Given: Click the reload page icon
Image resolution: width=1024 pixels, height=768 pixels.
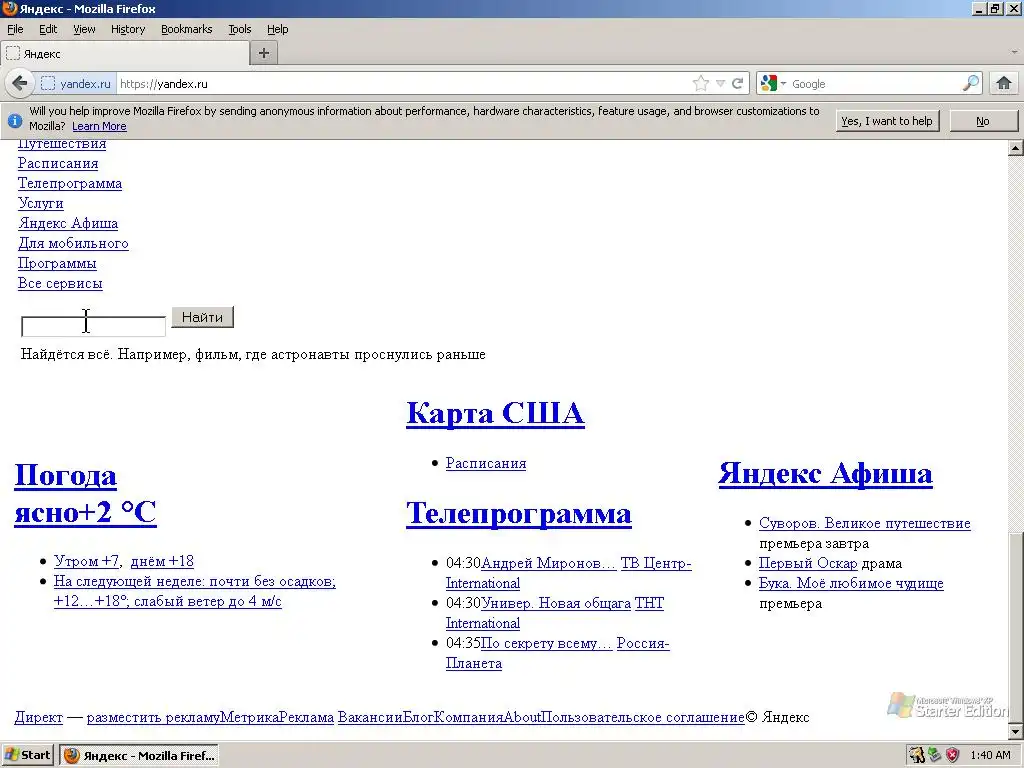Looking at the screenshot, I should pos(738,84).
